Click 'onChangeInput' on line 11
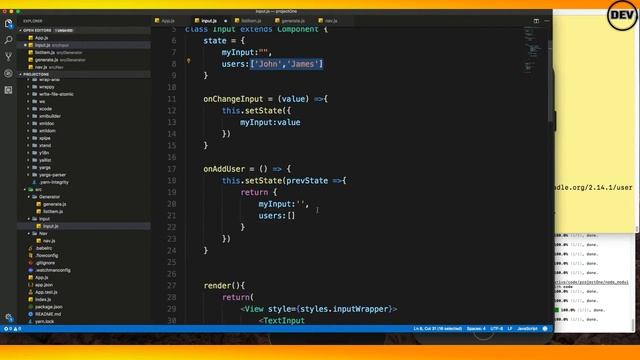This screenshot has height=360, width=640. pyautogui.click(x=233, y=99)
